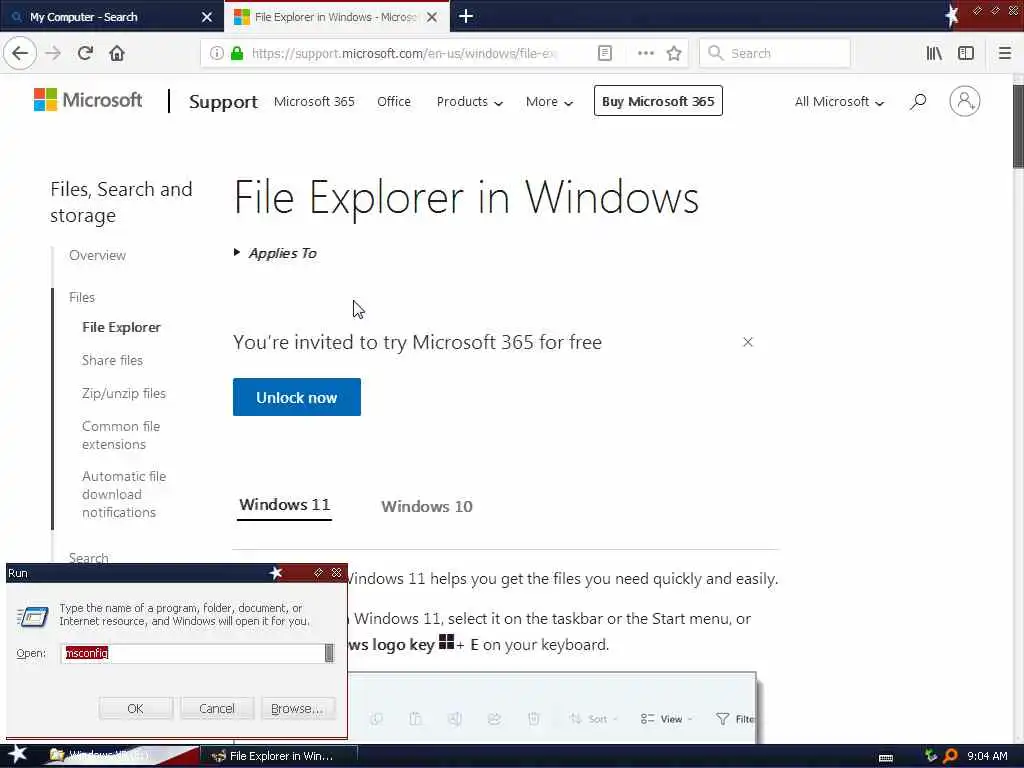Open the Office nav item
The height and width of the screenshot is (768, 1024).
point(394,101)
